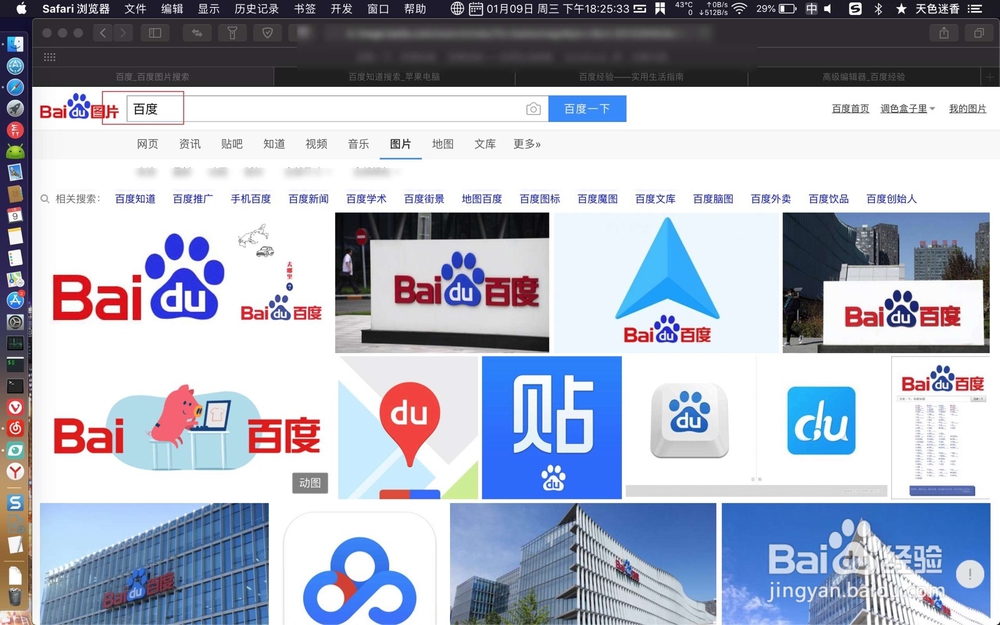Go to the 视频 search category
This screenshot has height=625, width=1000.
coord(316,144)
